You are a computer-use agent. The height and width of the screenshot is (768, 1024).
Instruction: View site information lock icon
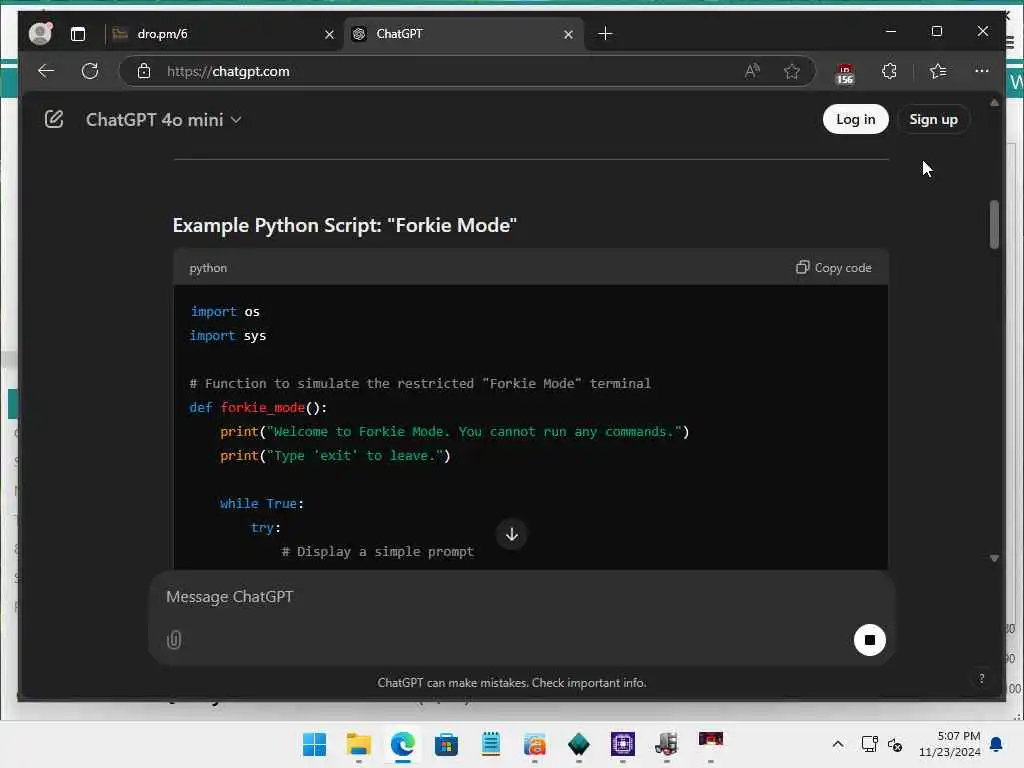pos(144,71)
